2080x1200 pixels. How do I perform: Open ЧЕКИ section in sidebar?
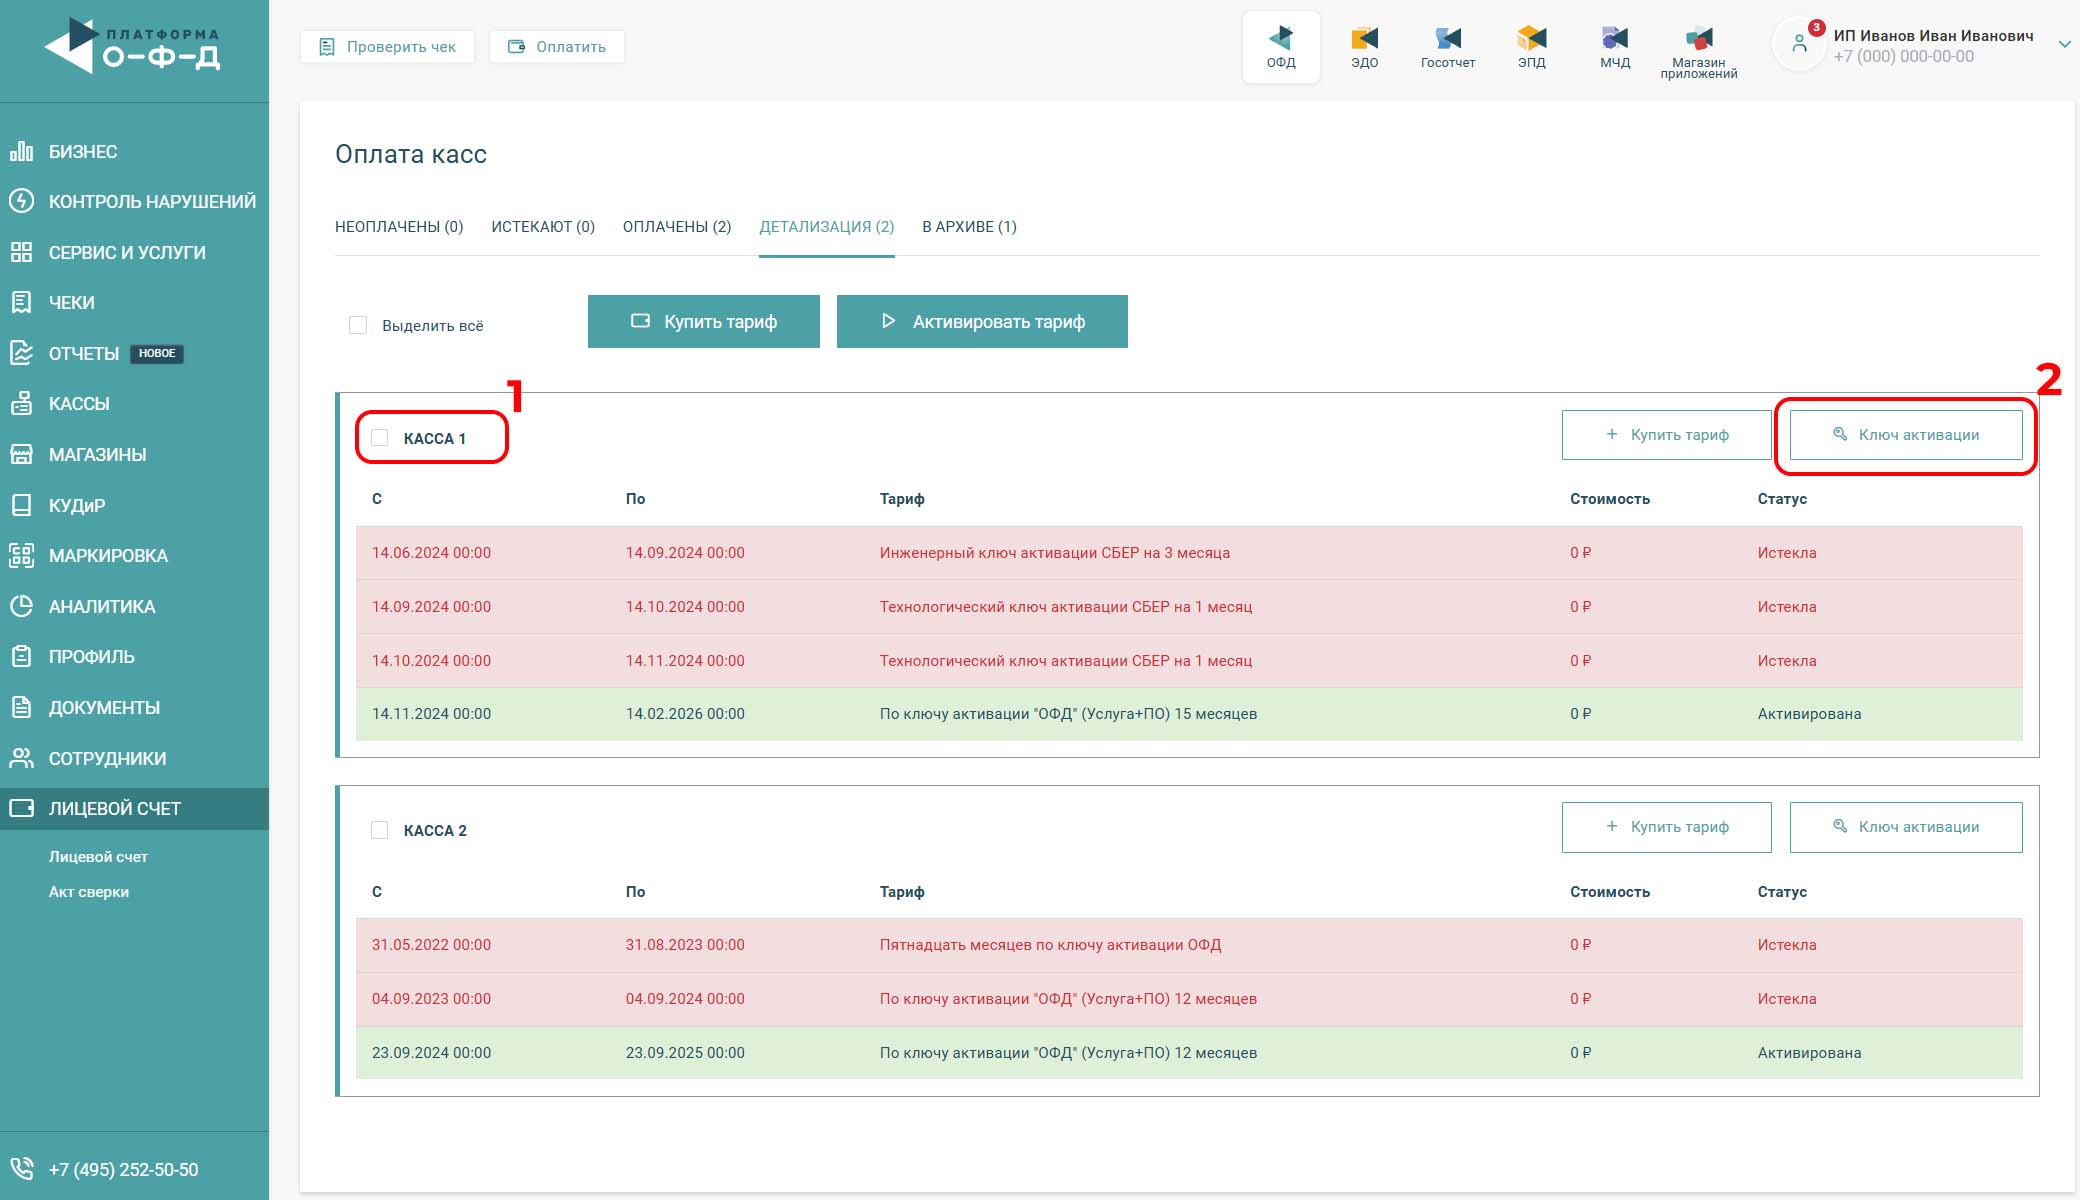pos(134,303)
